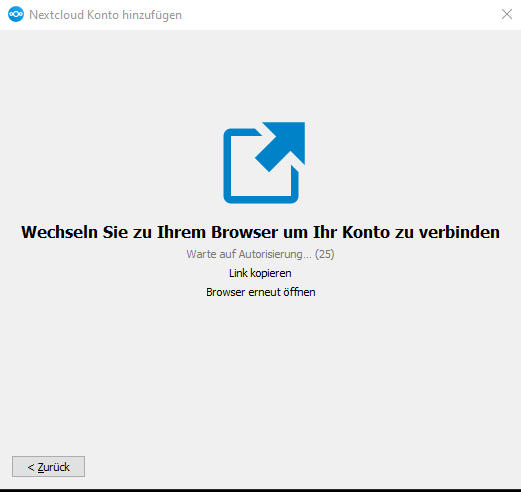Screen dimensions: 521x492
Task: Click the Nextcloud logo in title bar
Action: click(16, 14)
